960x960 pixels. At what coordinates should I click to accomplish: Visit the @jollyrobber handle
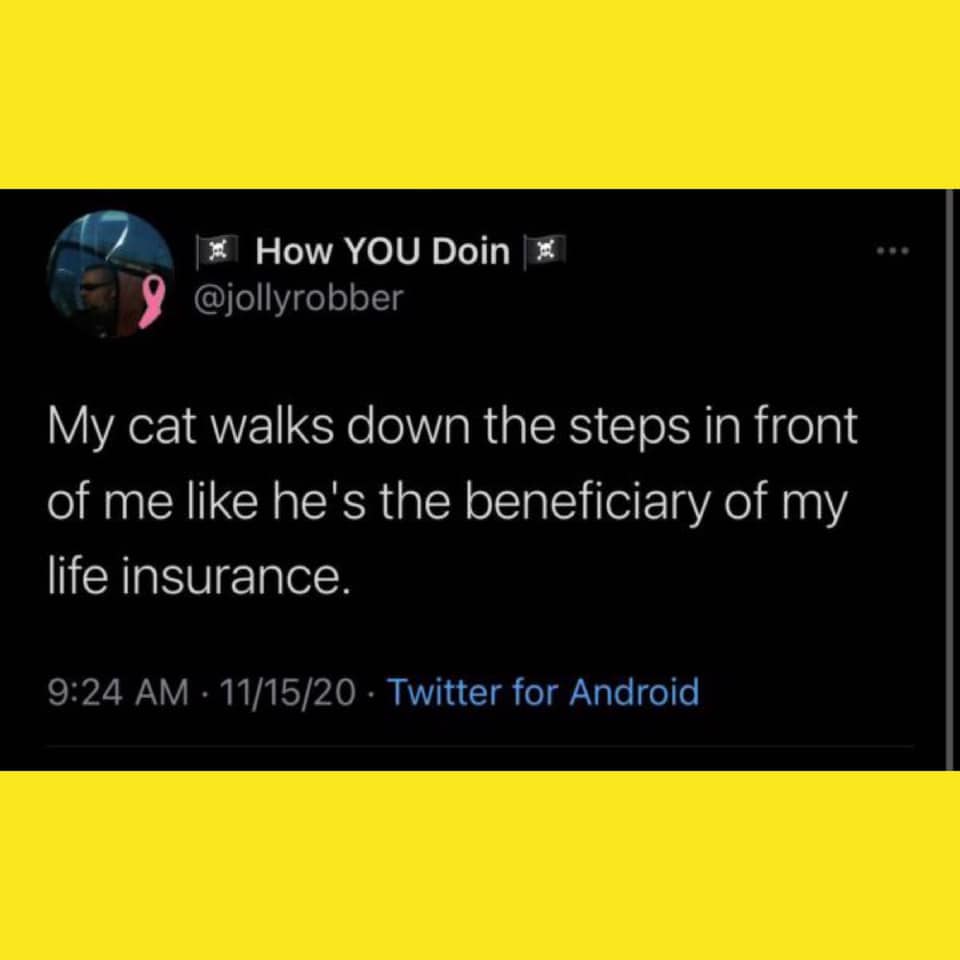point(299,298)
